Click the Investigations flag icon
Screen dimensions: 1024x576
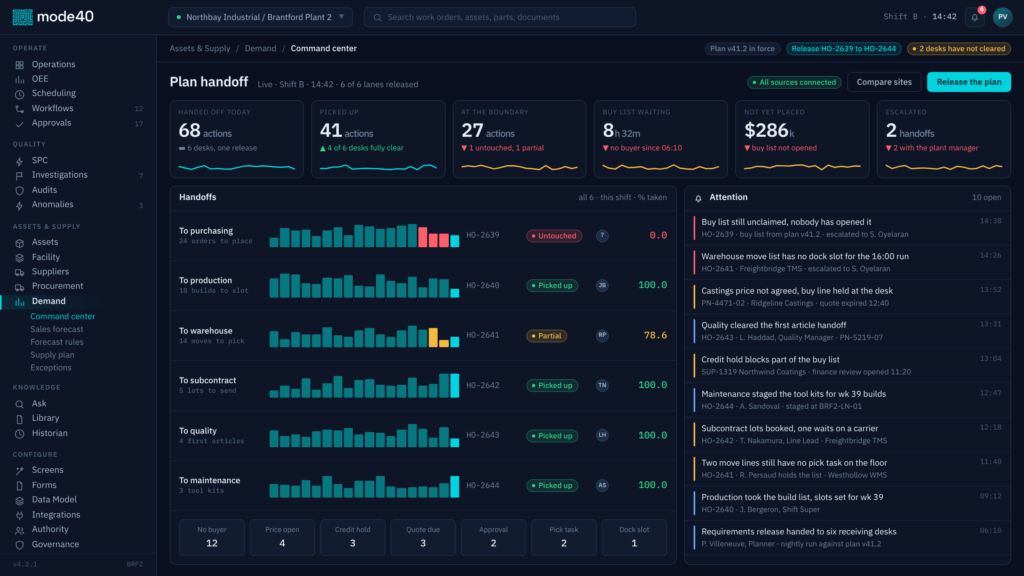click(20, 175)
